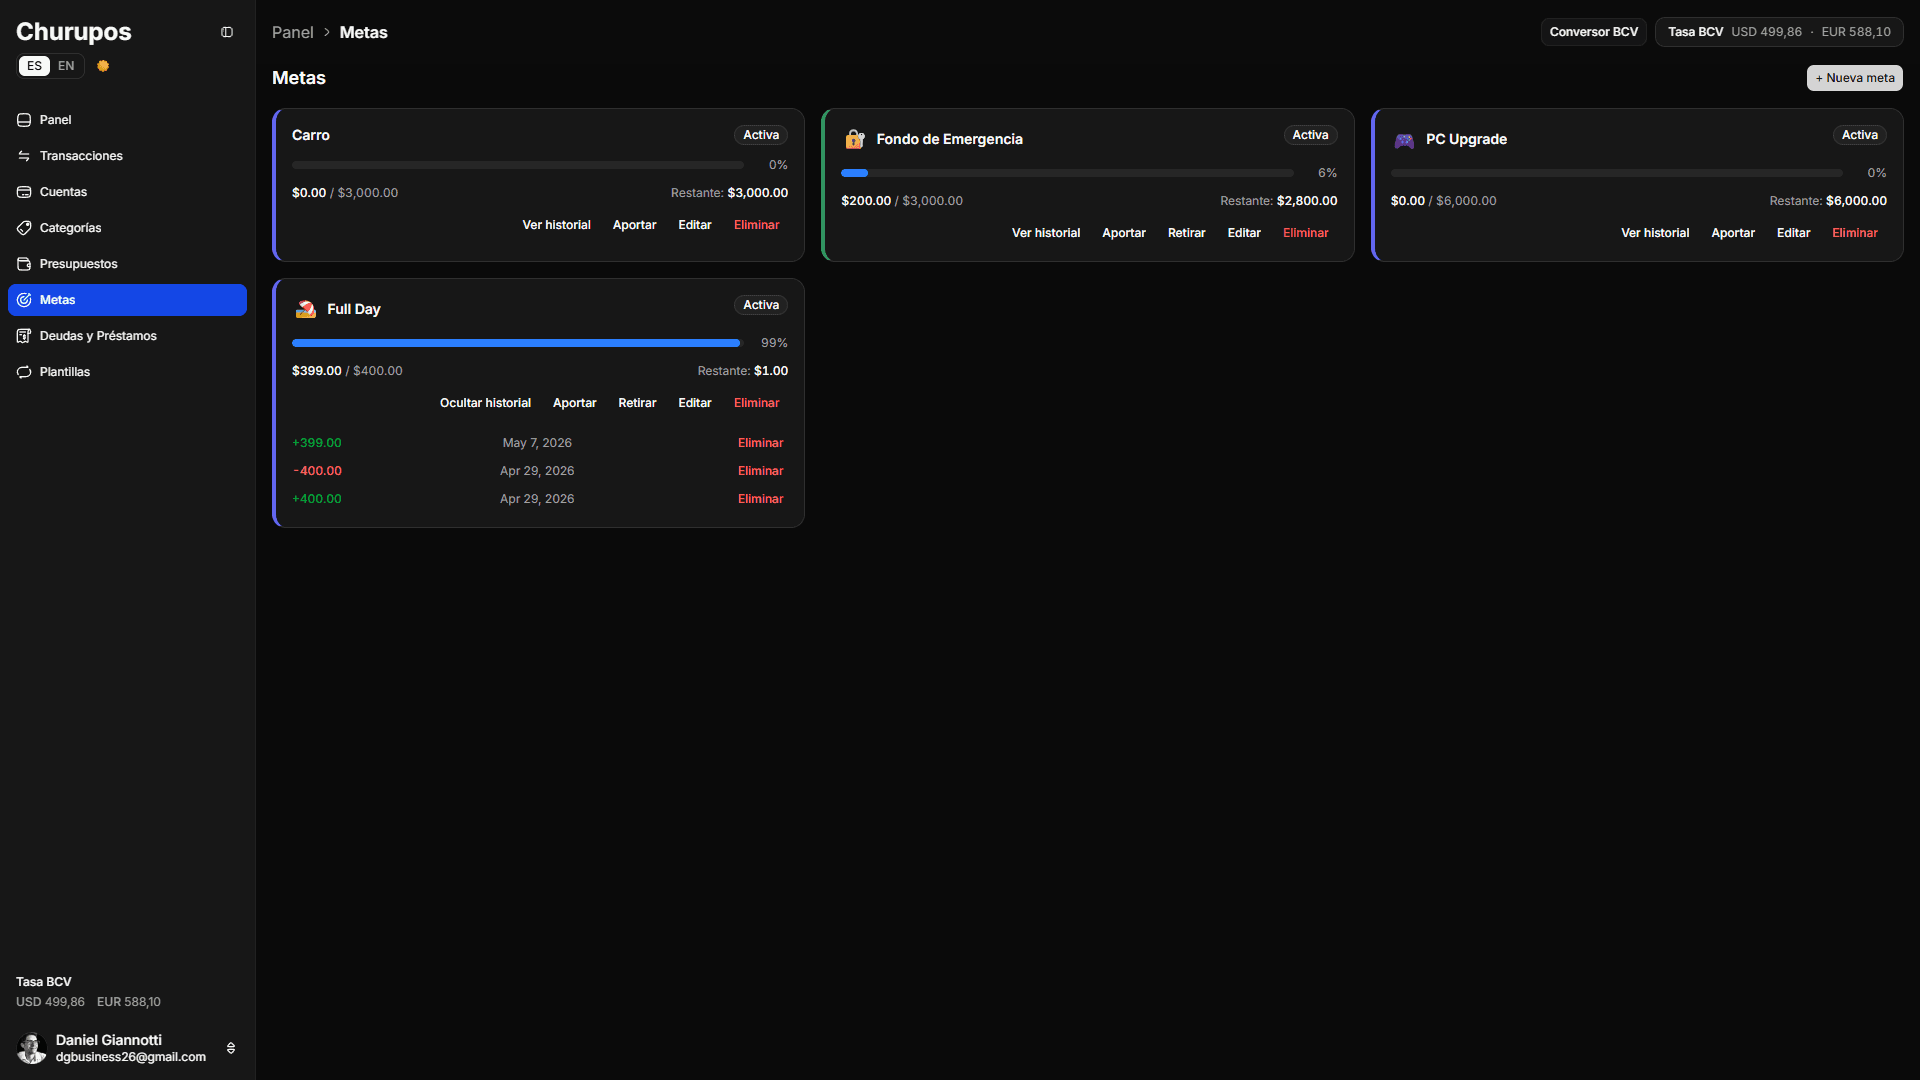Expand the Daniel Giannotti account menu

coord(231,1048)
